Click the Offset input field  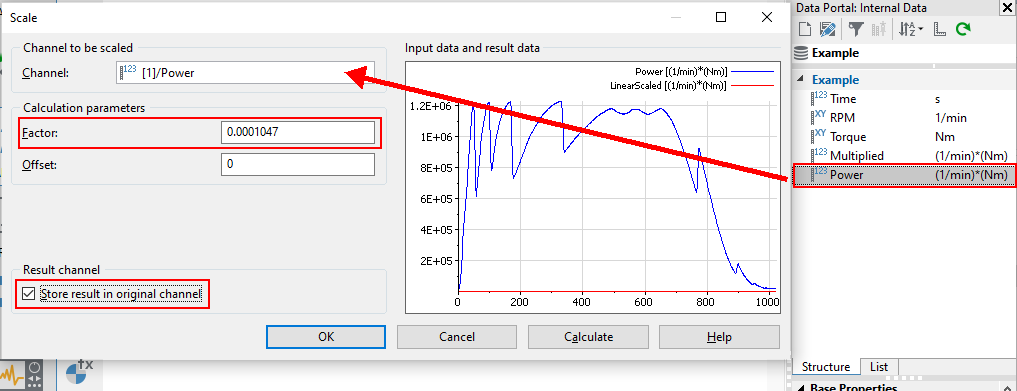pos(298,164)
